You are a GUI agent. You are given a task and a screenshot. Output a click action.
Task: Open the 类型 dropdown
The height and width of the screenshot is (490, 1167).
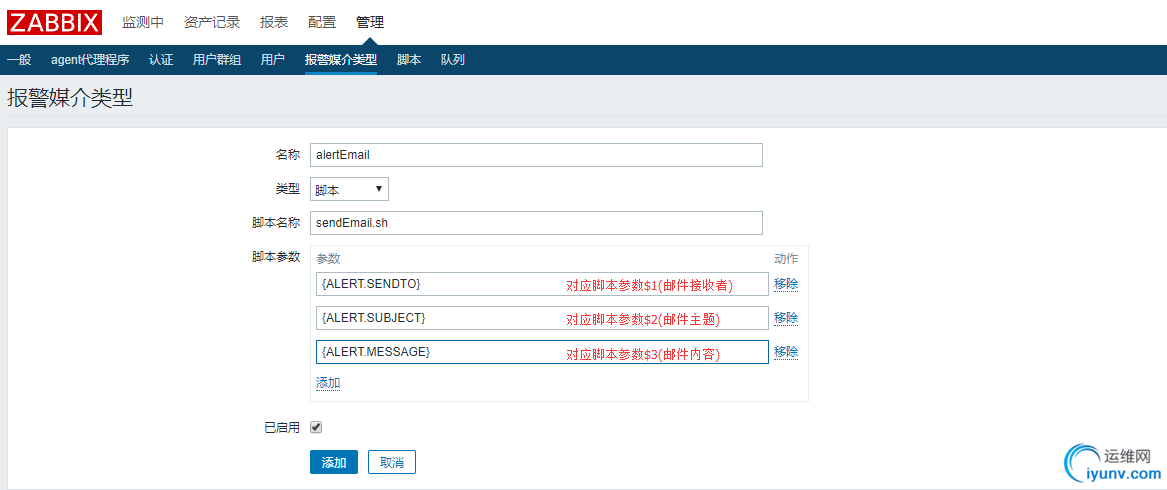[x=349, y=189]
